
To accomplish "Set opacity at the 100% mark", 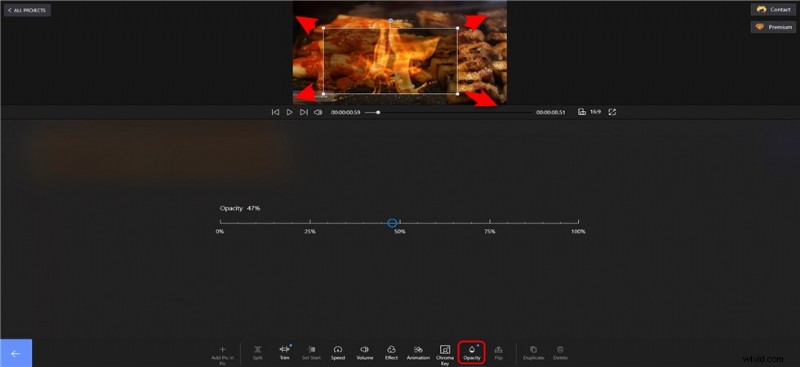I will point(578,223).
